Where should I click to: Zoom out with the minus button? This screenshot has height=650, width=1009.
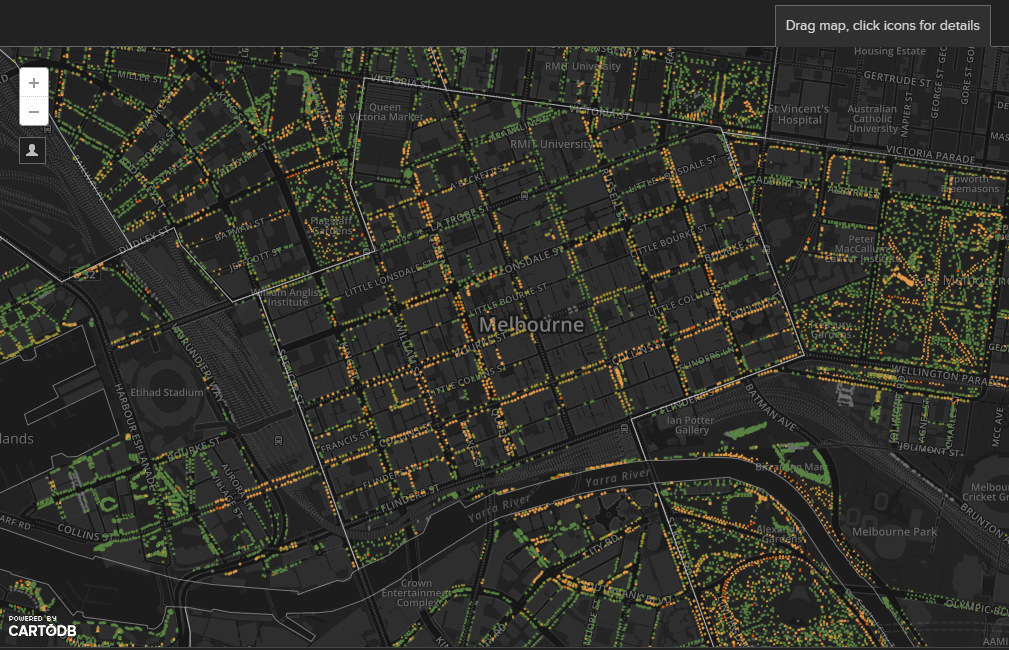tap(34, 111)
